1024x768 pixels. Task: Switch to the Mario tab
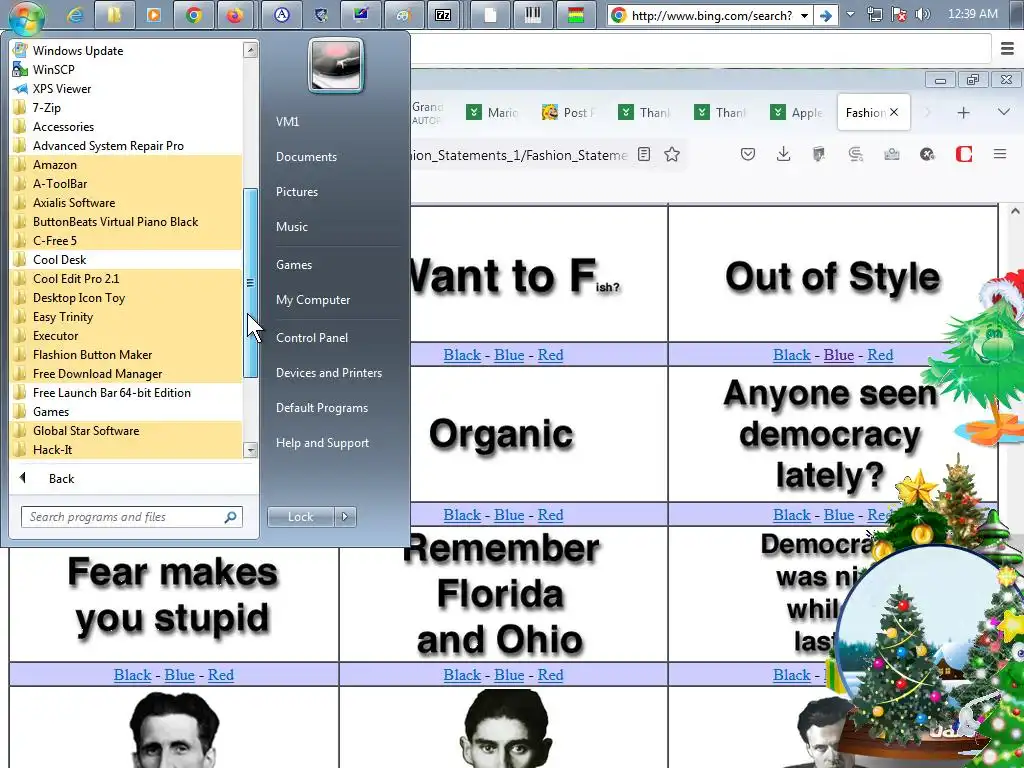pyautogui.click(x=493, y=112)
